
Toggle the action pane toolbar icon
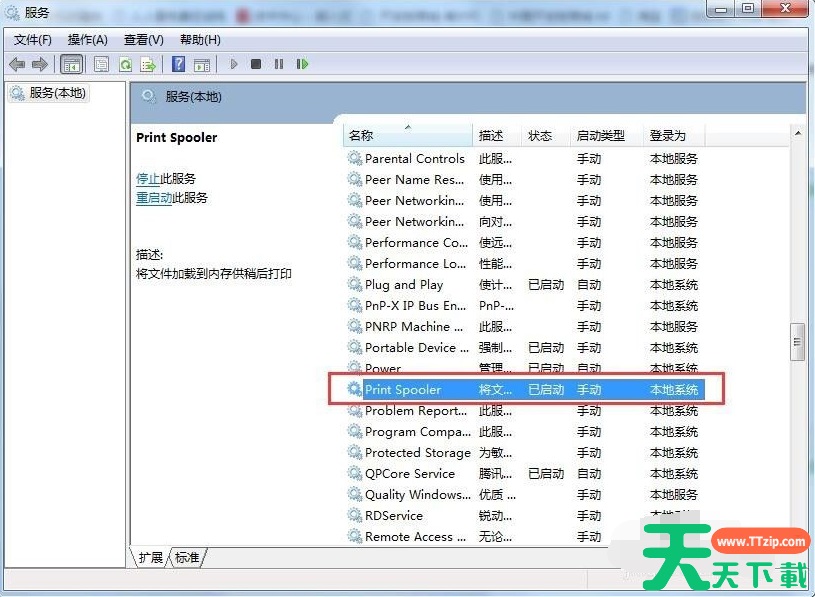click(x=202, y=64)
